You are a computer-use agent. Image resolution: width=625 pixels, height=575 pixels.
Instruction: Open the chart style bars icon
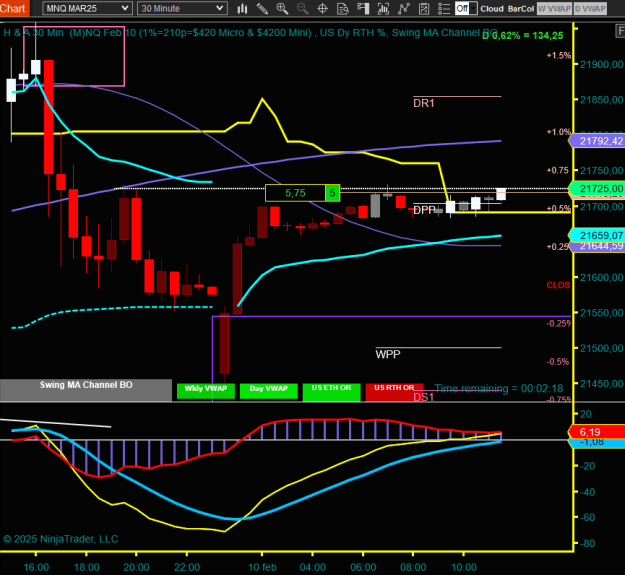pyautogui.click(x=242, y=8)
